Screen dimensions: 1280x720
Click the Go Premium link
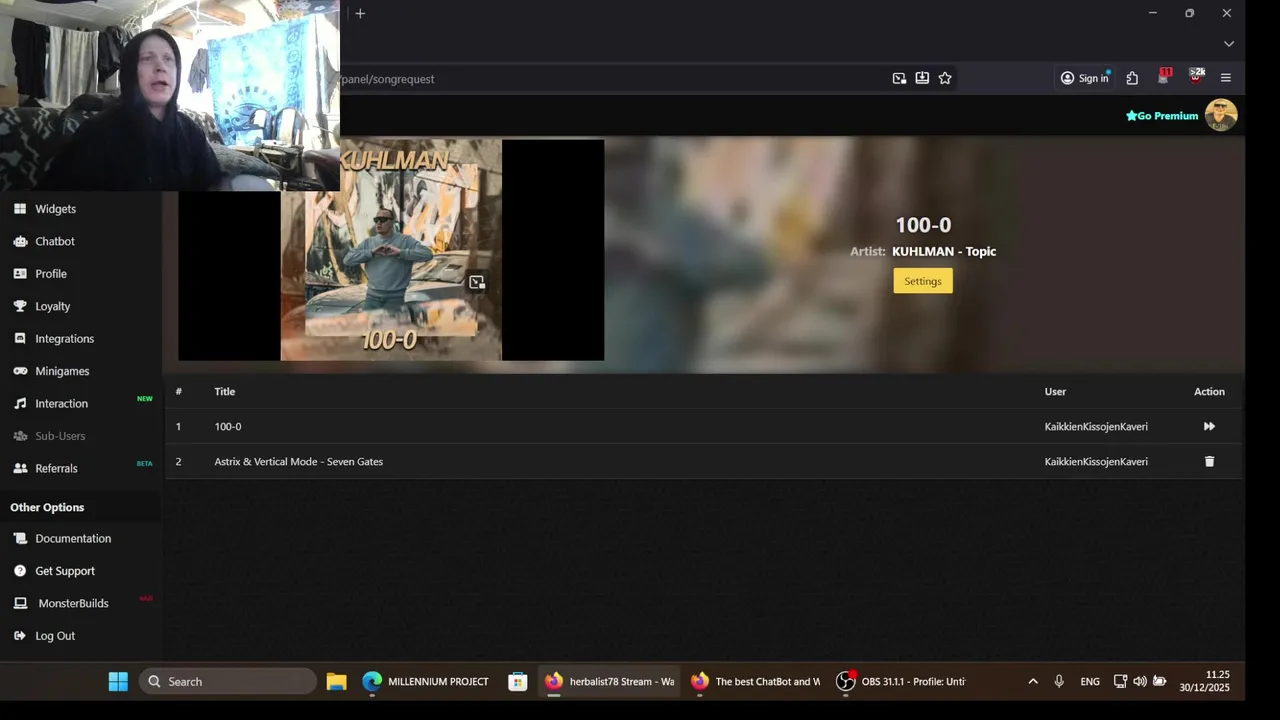(x=1162, y=116)
